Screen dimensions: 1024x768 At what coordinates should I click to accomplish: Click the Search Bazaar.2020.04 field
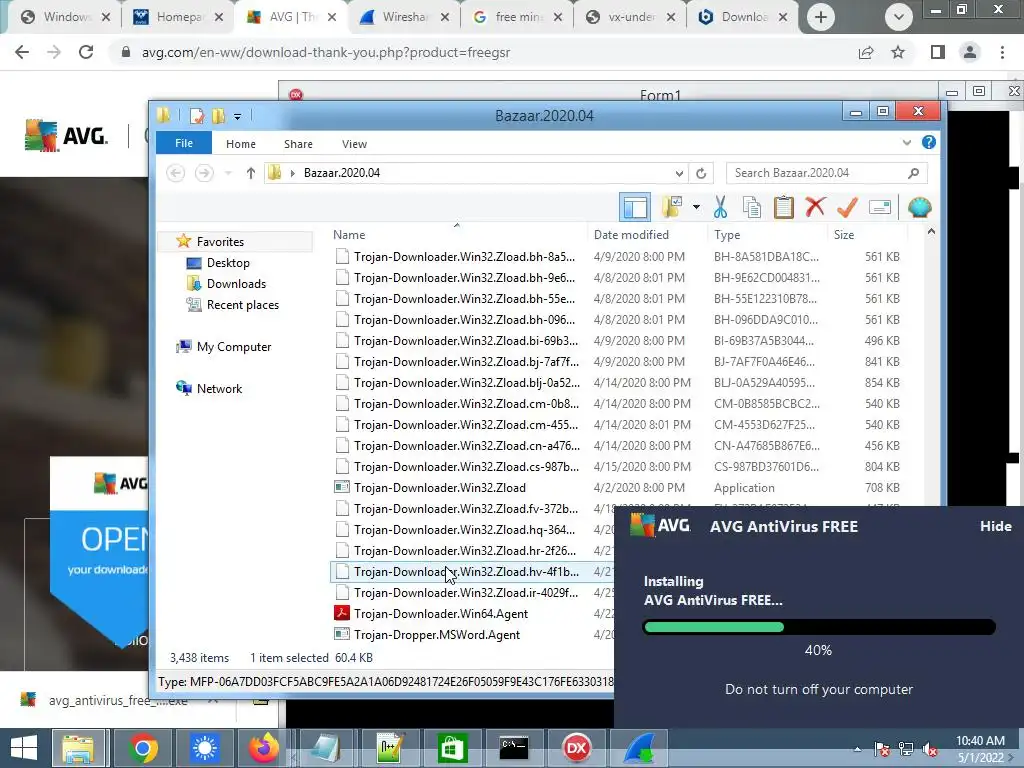point(826,173)
